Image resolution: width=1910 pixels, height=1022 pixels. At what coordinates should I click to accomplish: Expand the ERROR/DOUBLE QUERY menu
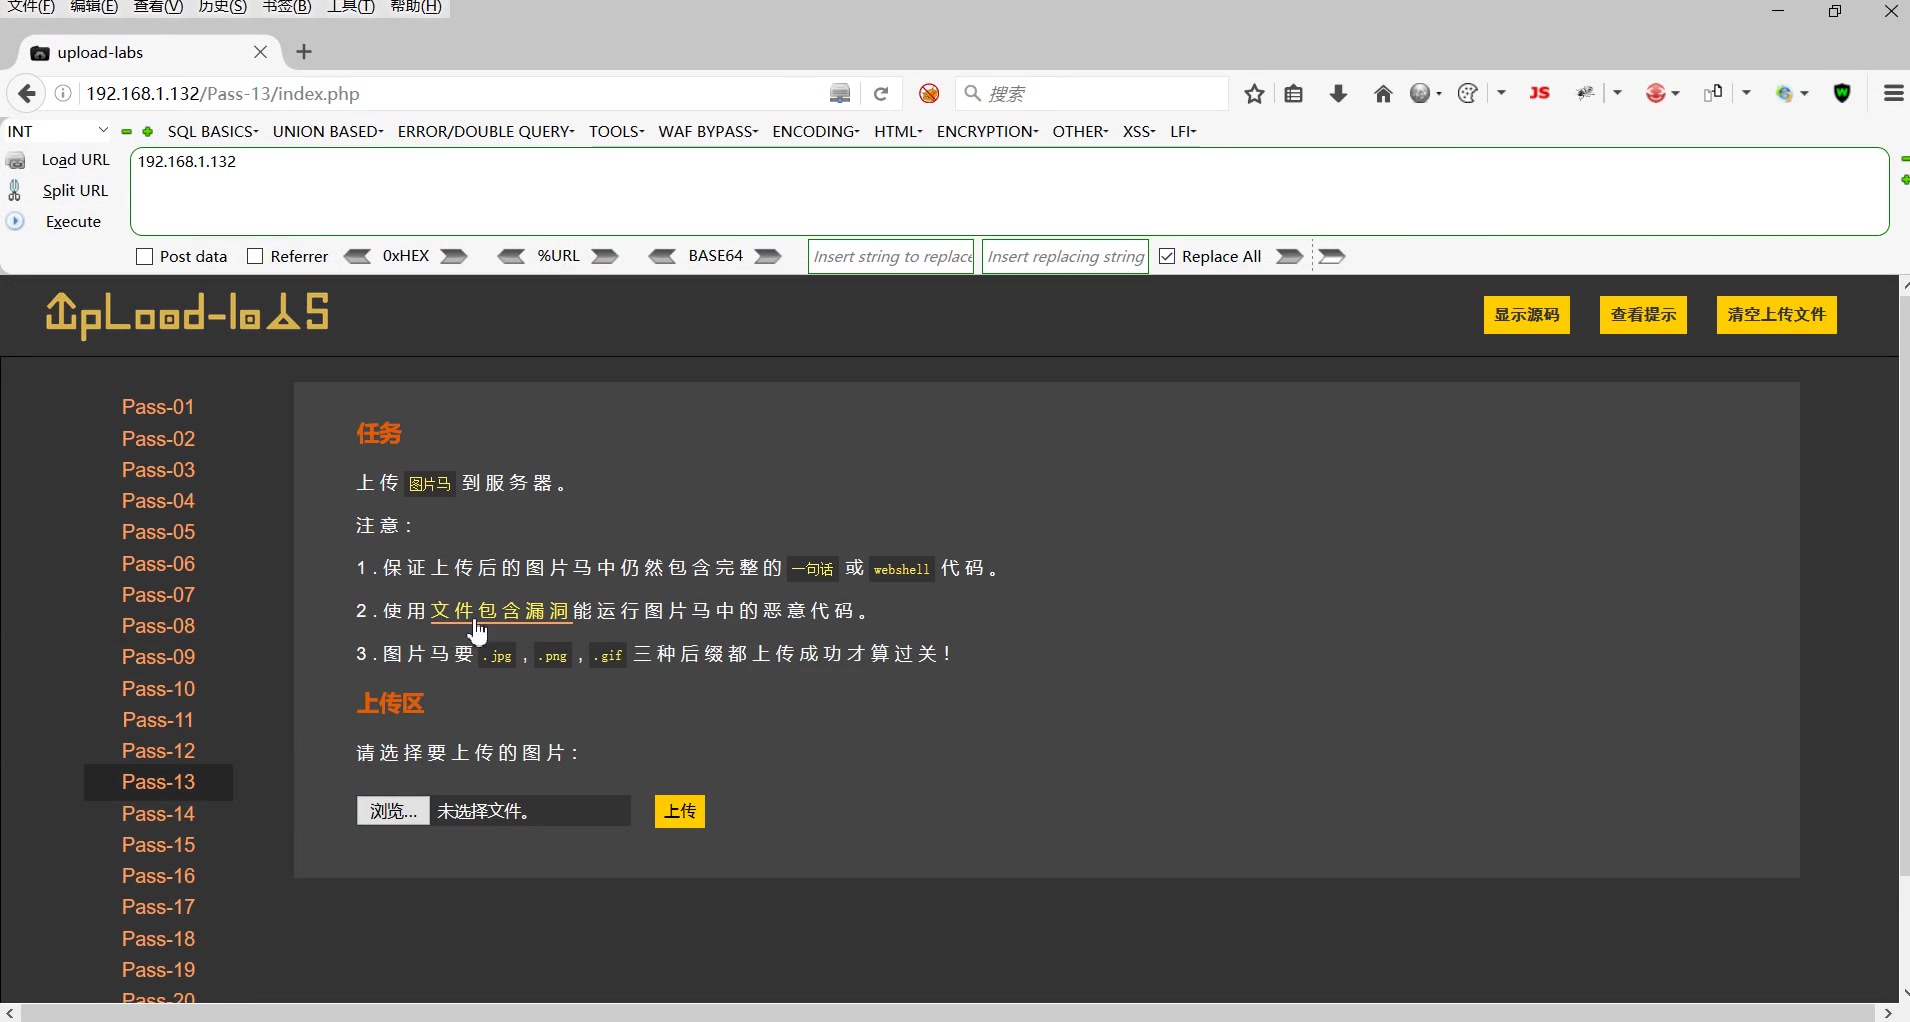[x=486, y=131]
